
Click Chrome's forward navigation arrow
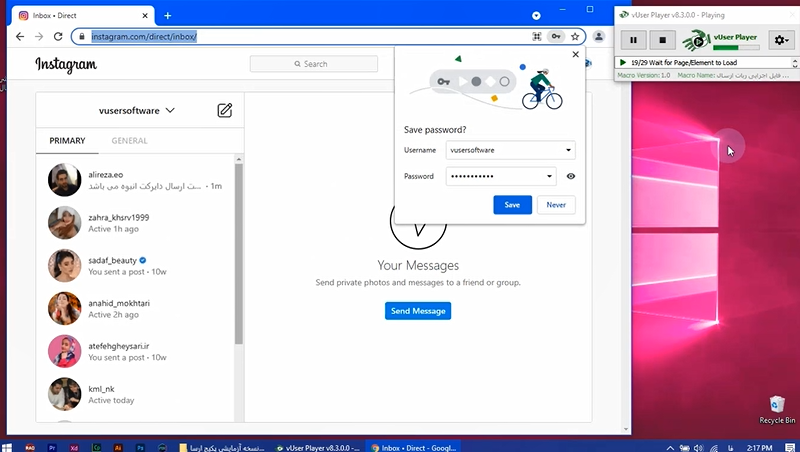39,36
